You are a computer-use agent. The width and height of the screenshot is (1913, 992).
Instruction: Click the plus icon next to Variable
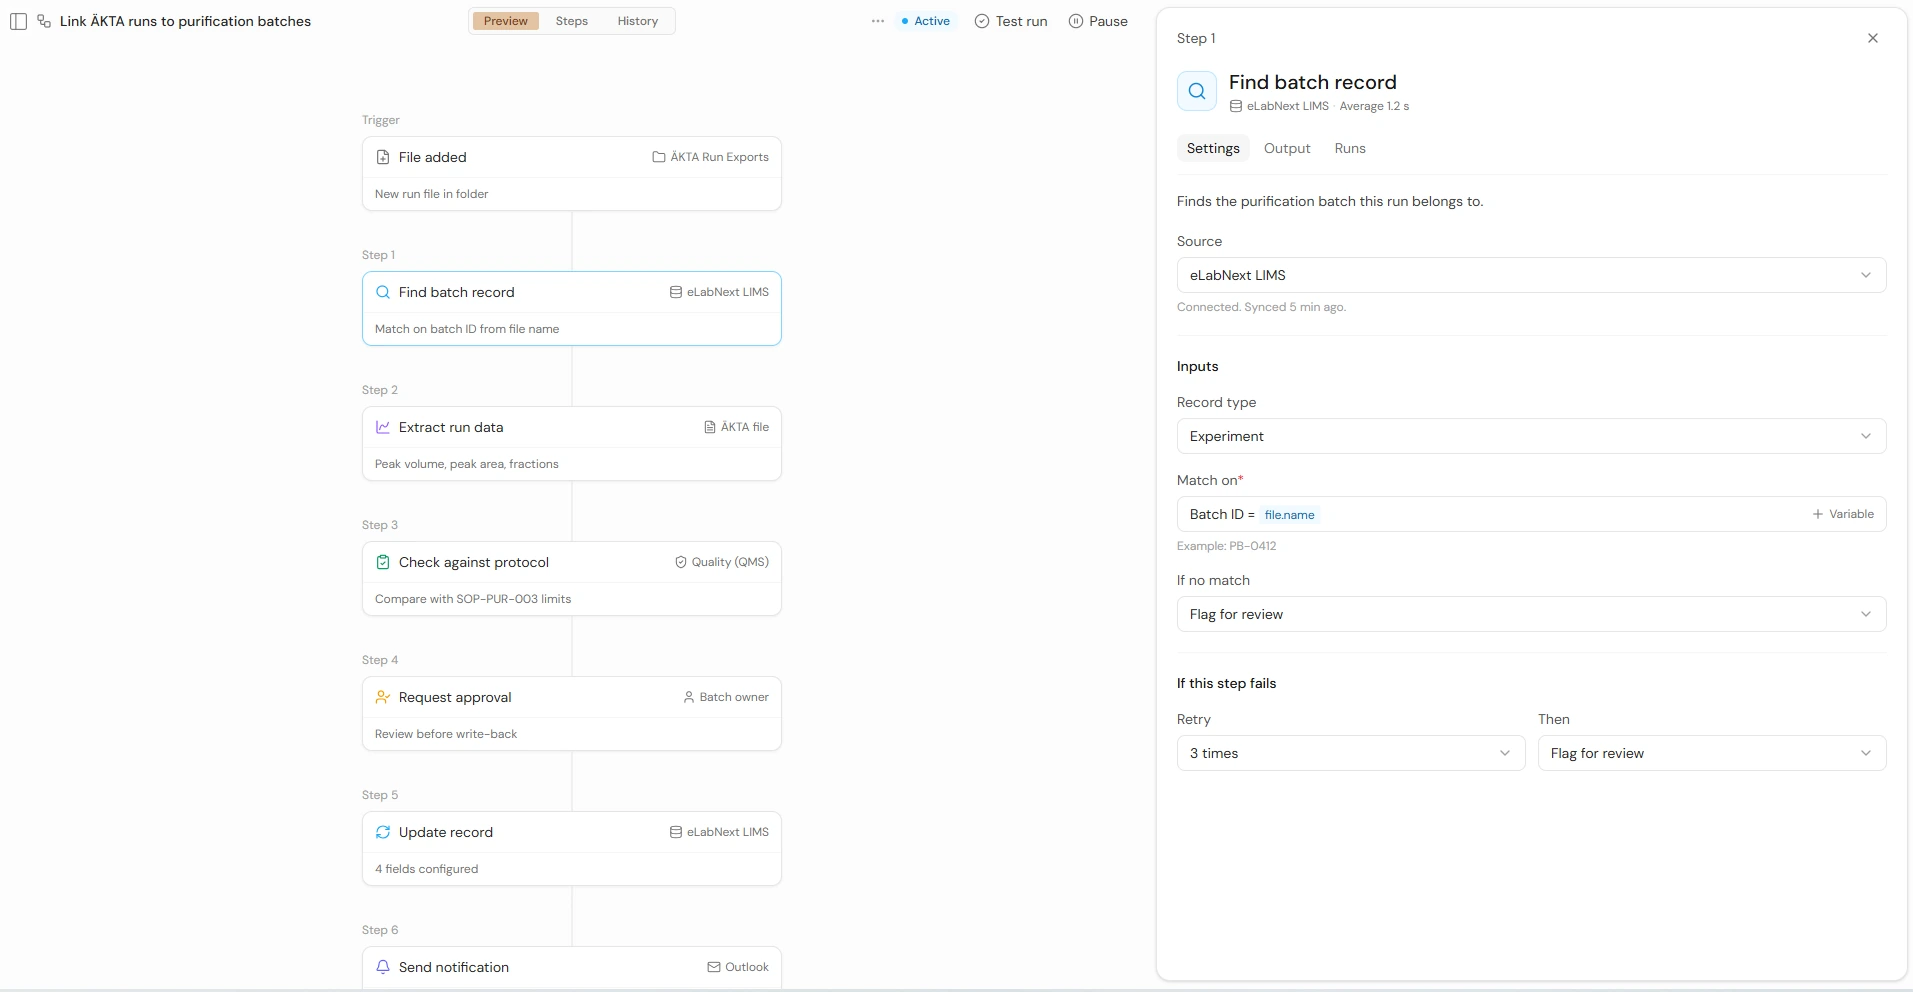tap(1818, 514)
